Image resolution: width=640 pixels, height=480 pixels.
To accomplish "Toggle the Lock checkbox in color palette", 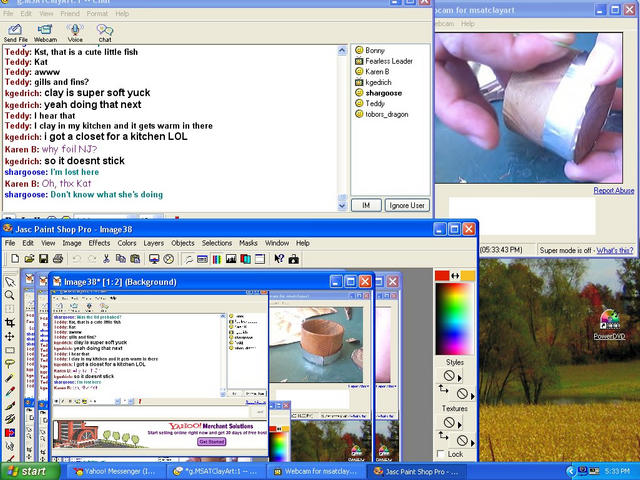I will 440,454.
